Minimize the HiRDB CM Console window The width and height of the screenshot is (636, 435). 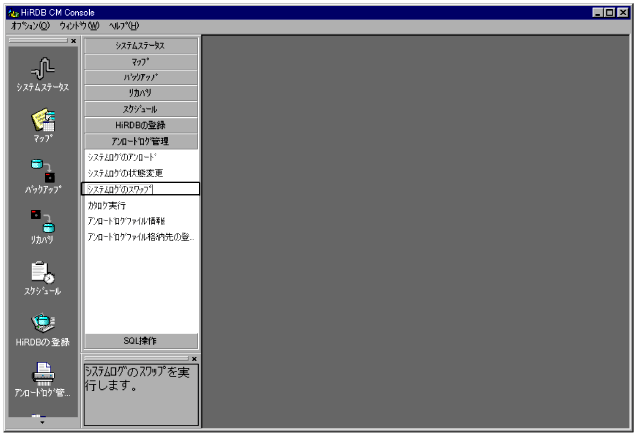coord(597,13)
